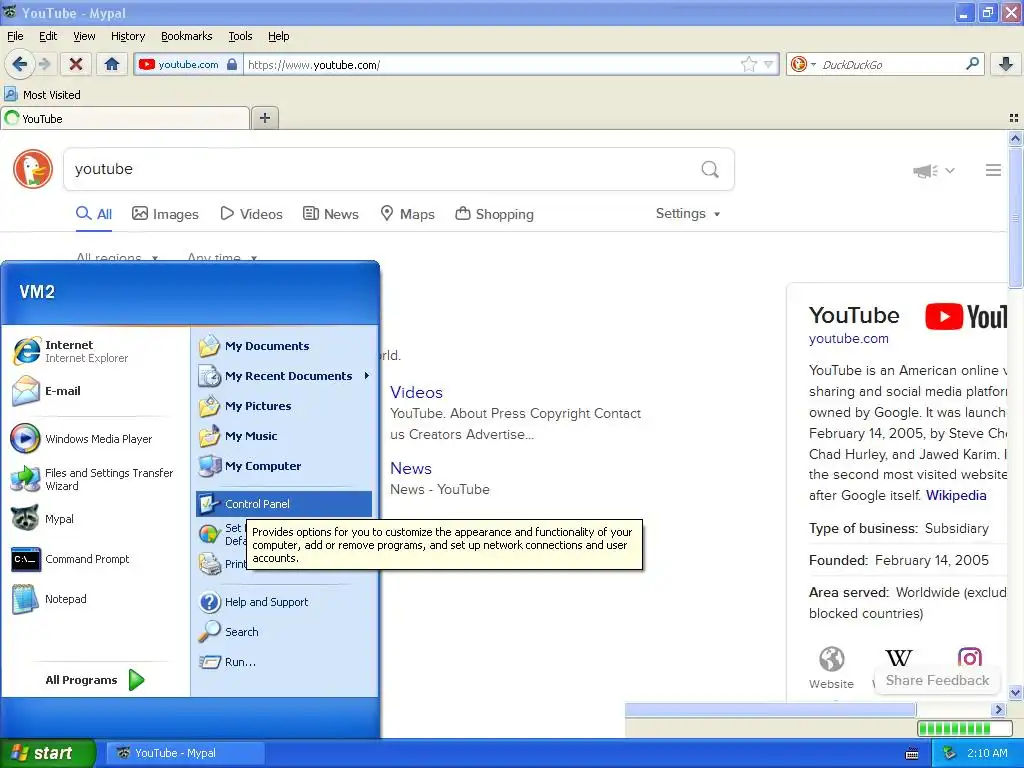Image resolution: width=1024 pixels, height=768 pixels.
Task: Select the YouTube browser tab
Action: pyautogui.click(x=125, y=118)
